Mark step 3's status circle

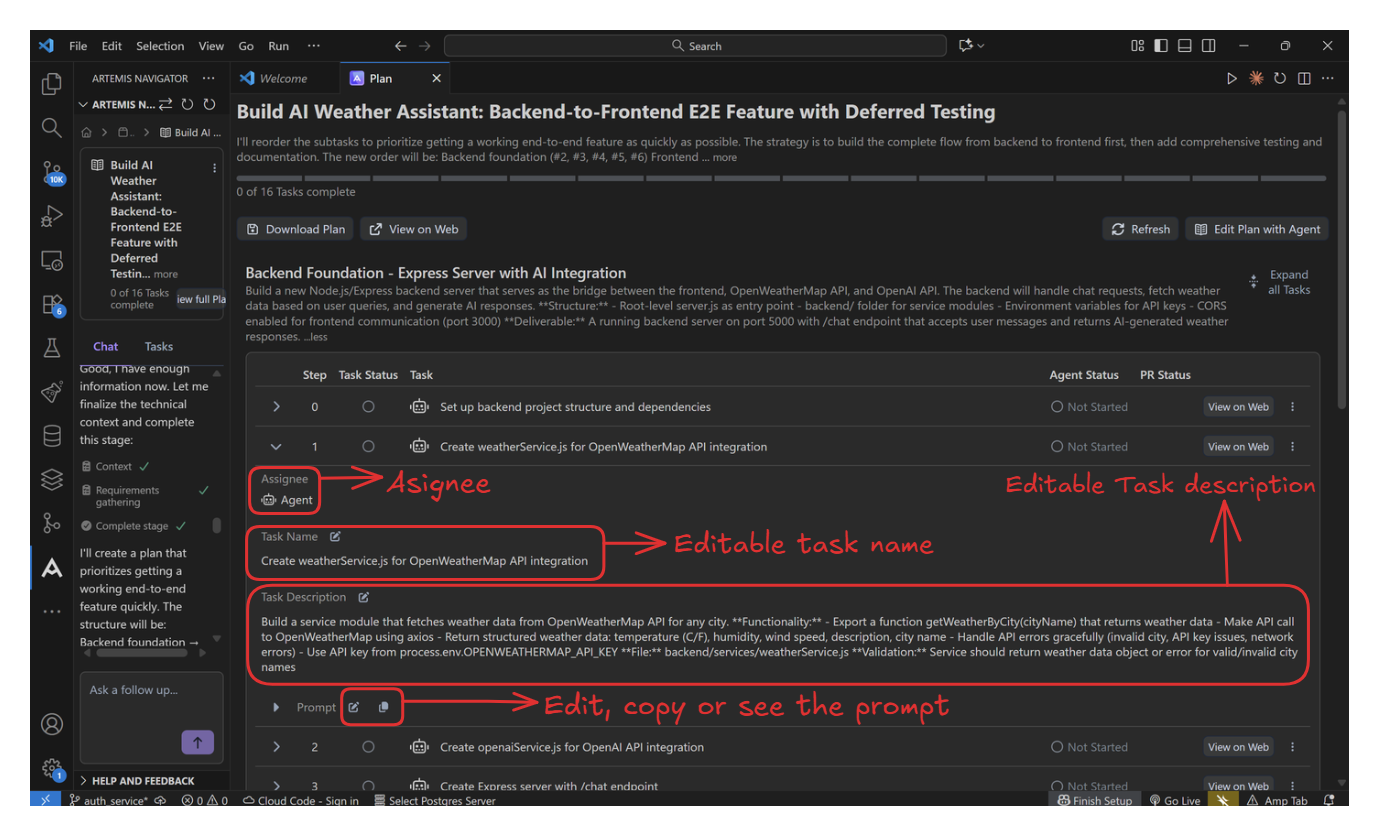point(368,786)
